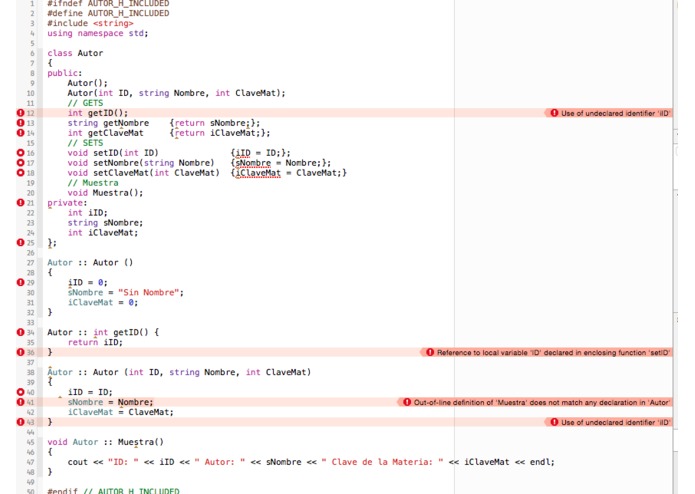The width and height of the screenshot is (695, 494).
Task: Click on '#include <string>' line
Action: (x=90, y=23)
